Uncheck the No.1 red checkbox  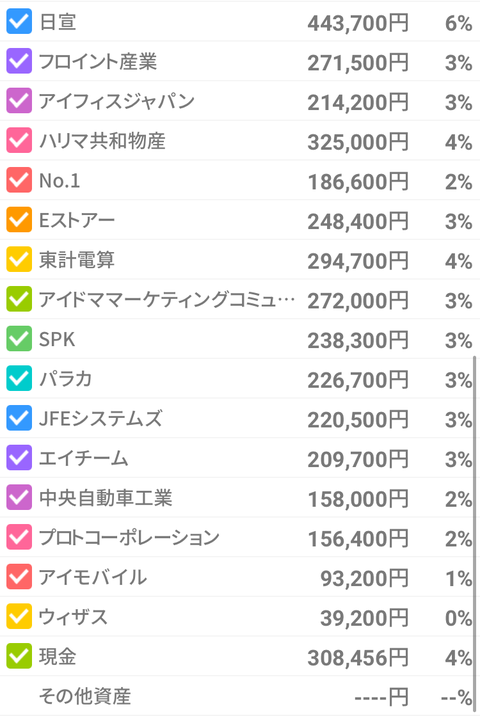19,180
